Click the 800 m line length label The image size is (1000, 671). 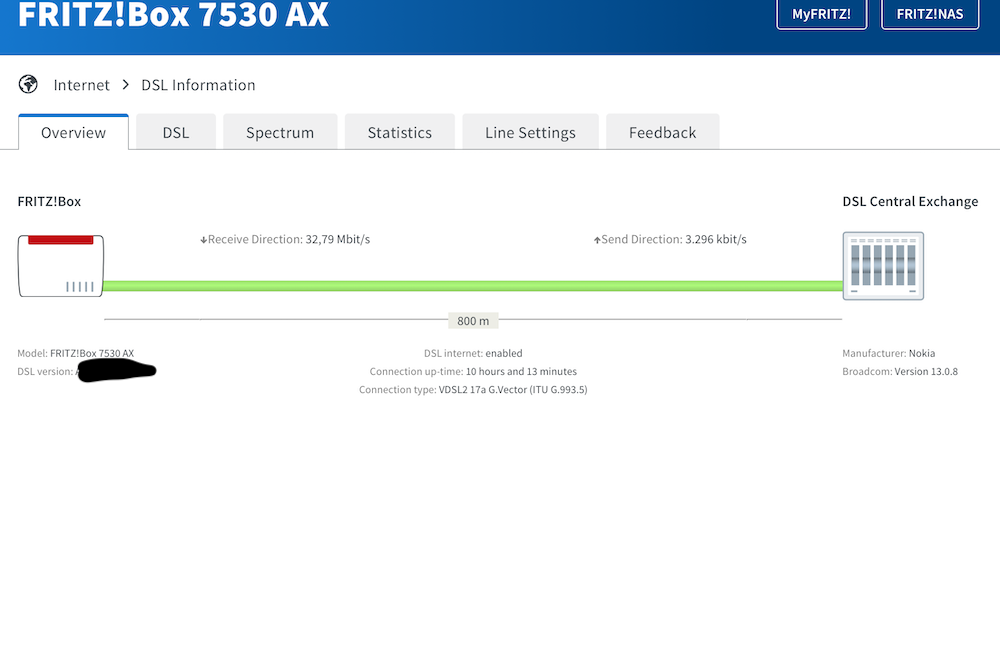coord(473,321)
